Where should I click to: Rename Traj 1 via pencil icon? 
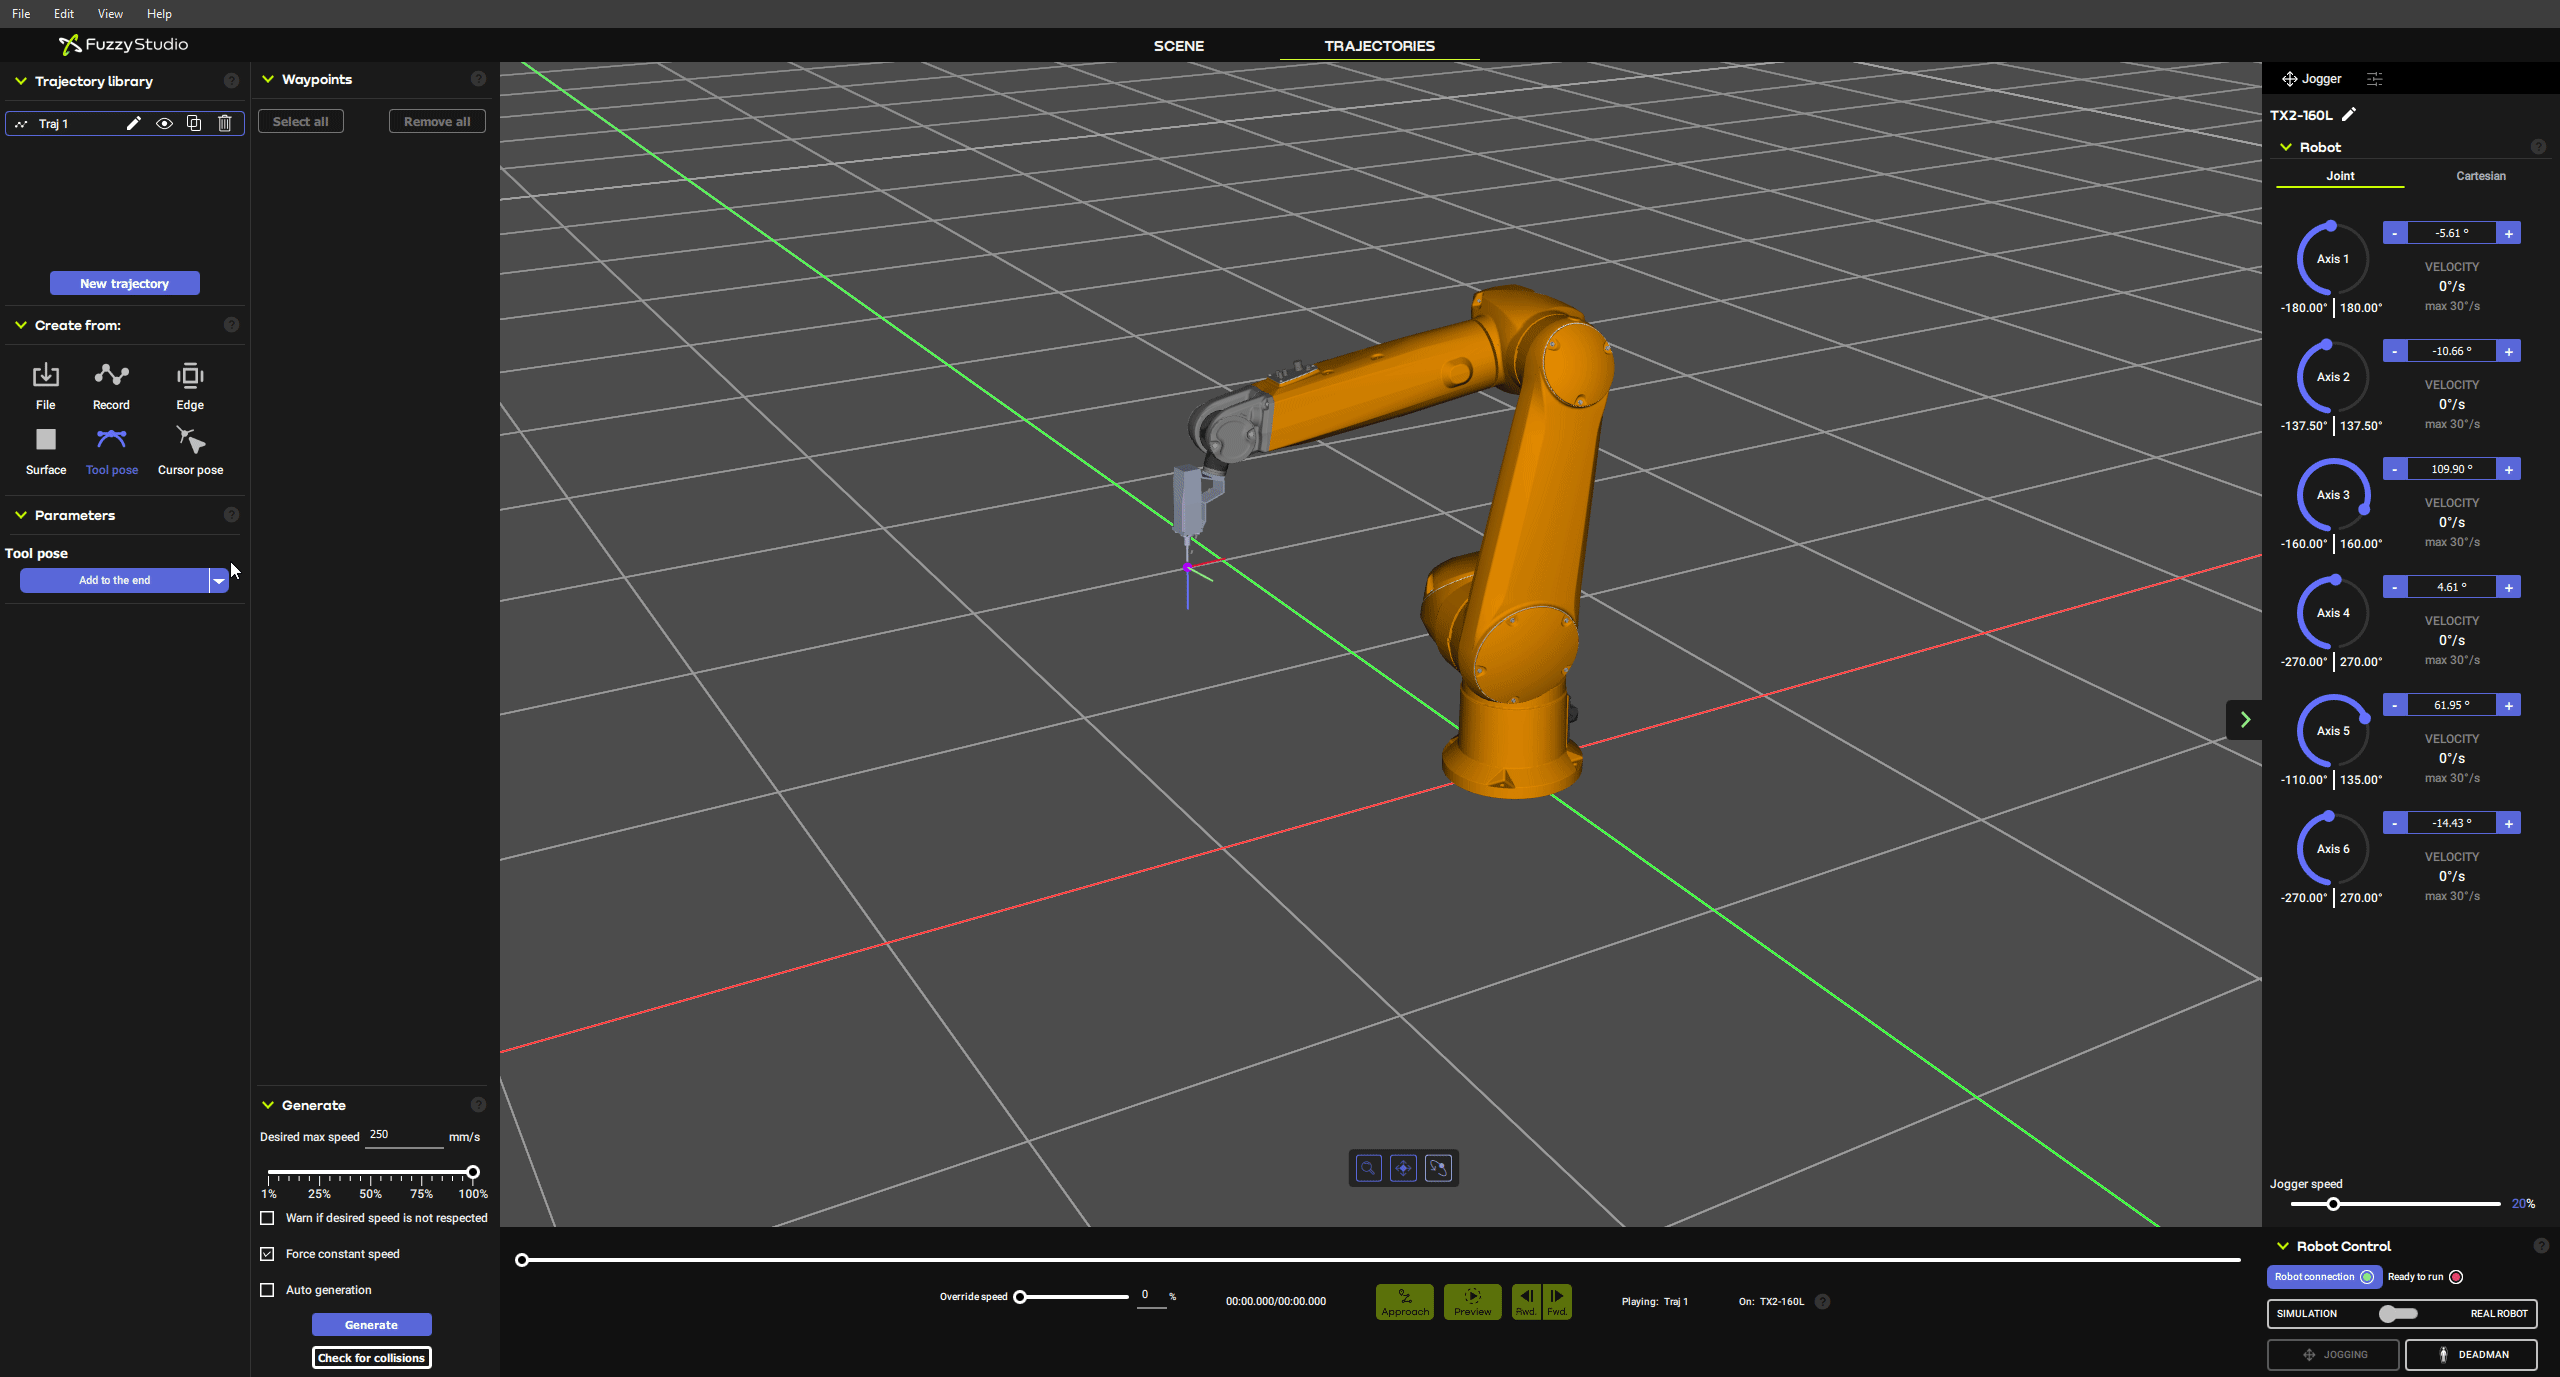[133, 124]
